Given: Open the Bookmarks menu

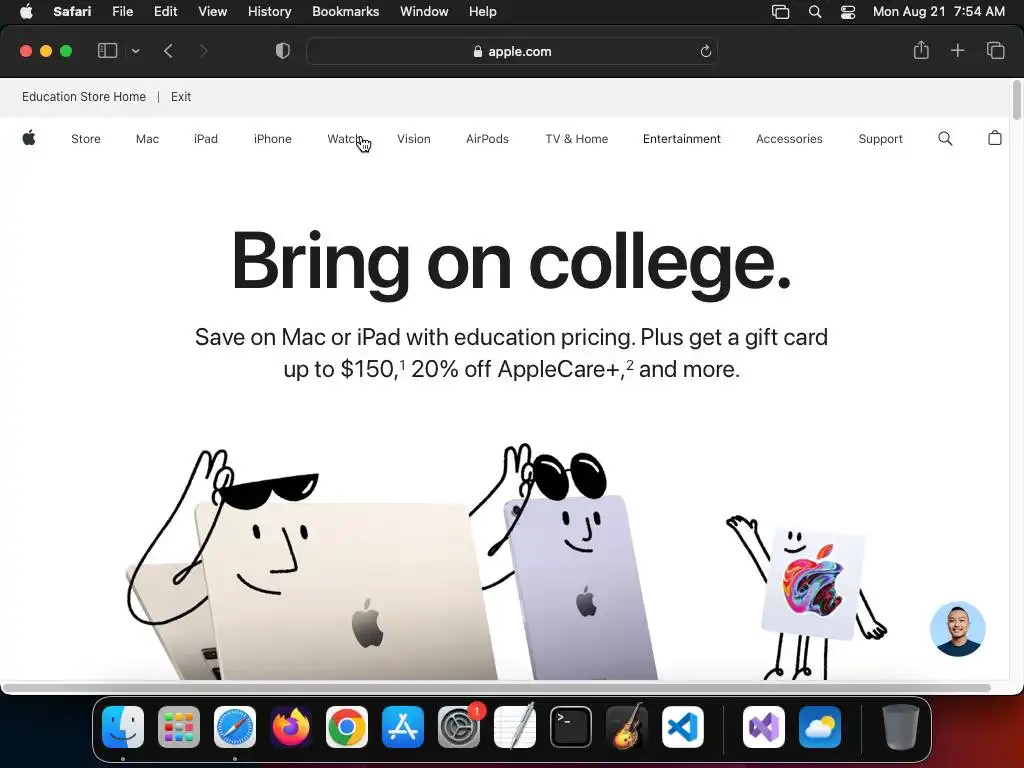Looking at the screenshot, I should tap(345, 11).
